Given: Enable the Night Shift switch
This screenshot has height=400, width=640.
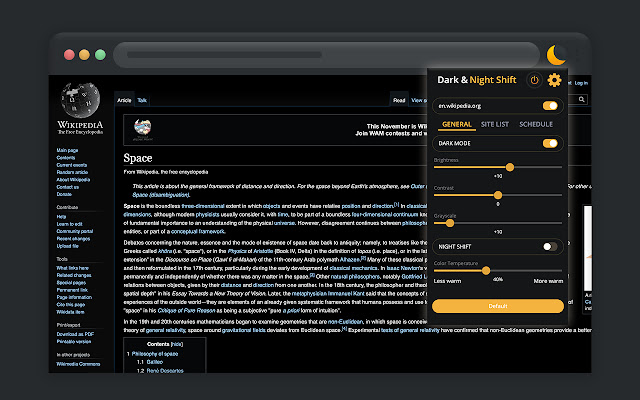Looking at the screenshot, I should (x=550, y=247).
